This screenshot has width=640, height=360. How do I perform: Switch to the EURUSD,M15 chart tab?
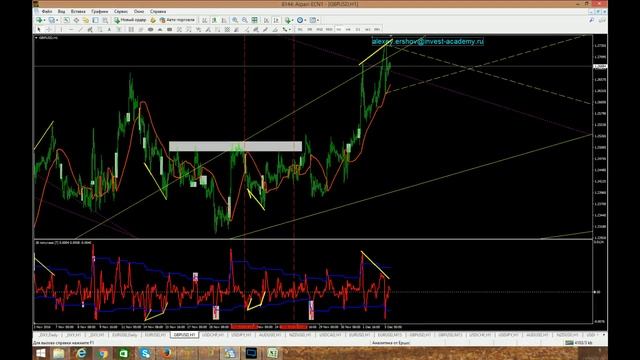click(x=389, y=335)
